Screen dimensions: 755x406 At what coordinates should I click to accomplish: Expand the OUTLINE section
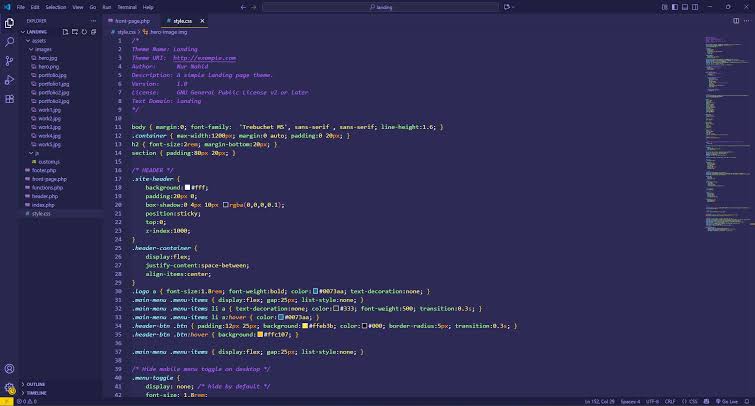[34, 384]
